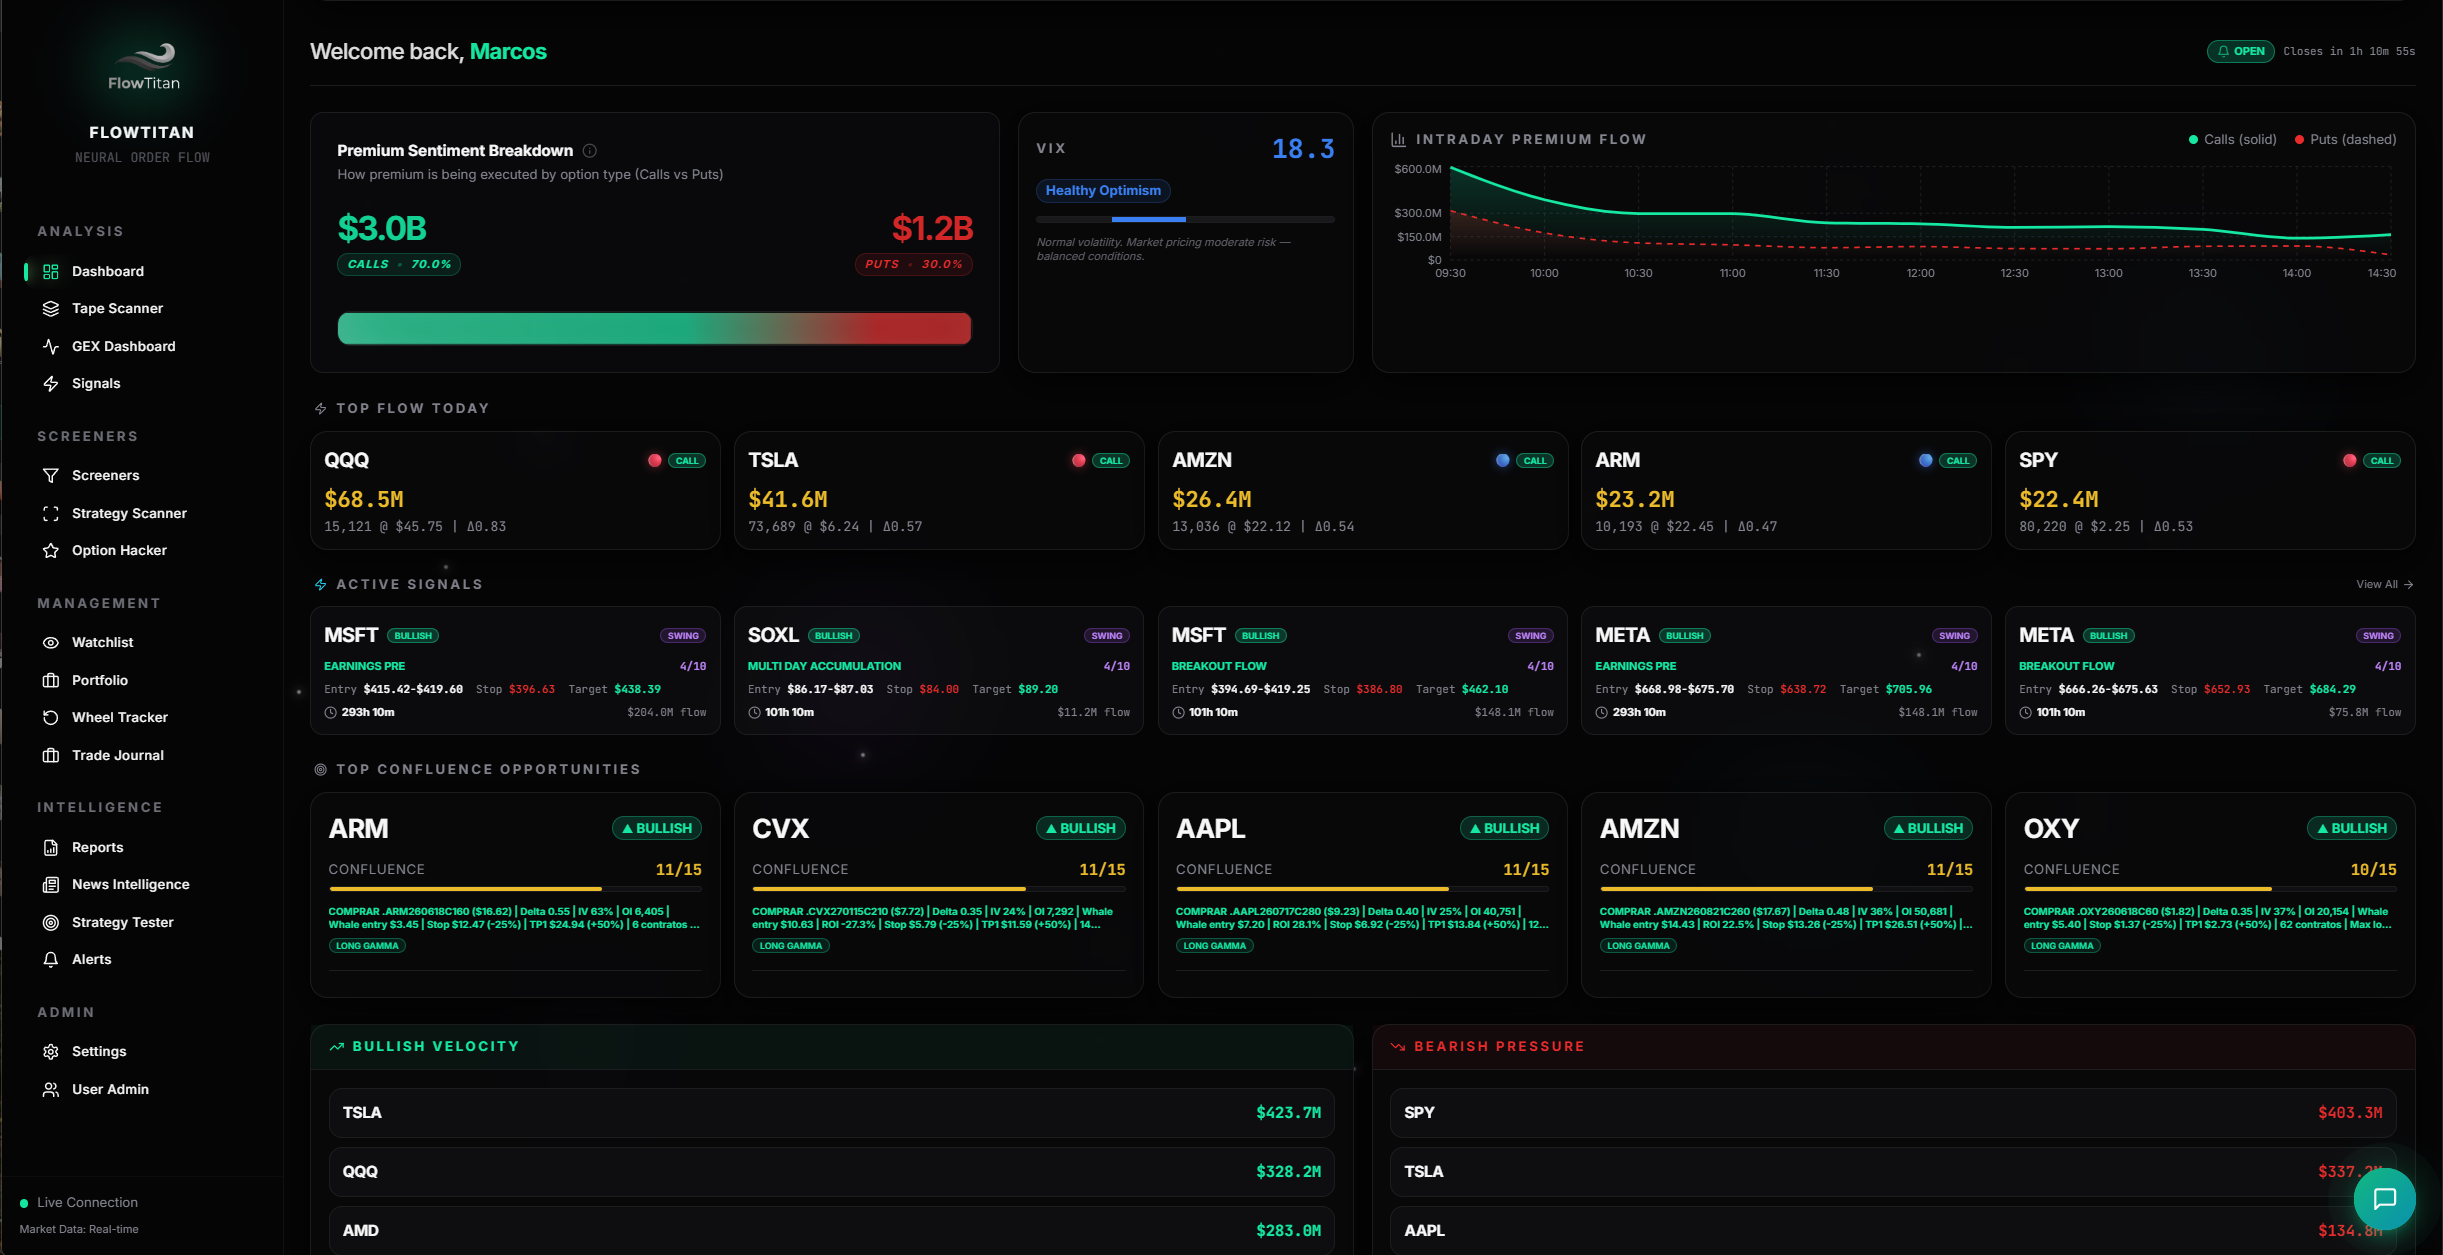The width and height of the screenshot is (2443, 1255).
Task: Open MSFT Breakout Flow signal card
Action: pos(1362,670)
